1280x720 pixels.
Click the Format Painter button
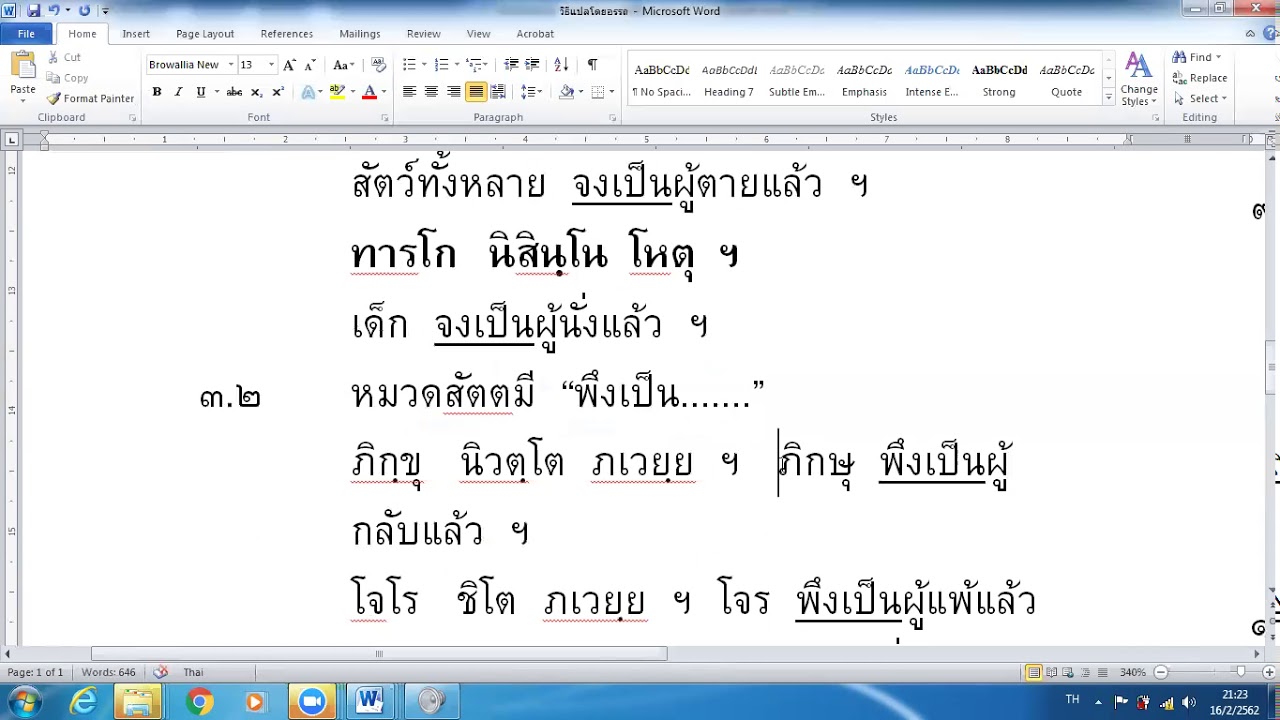pos(90,99)
